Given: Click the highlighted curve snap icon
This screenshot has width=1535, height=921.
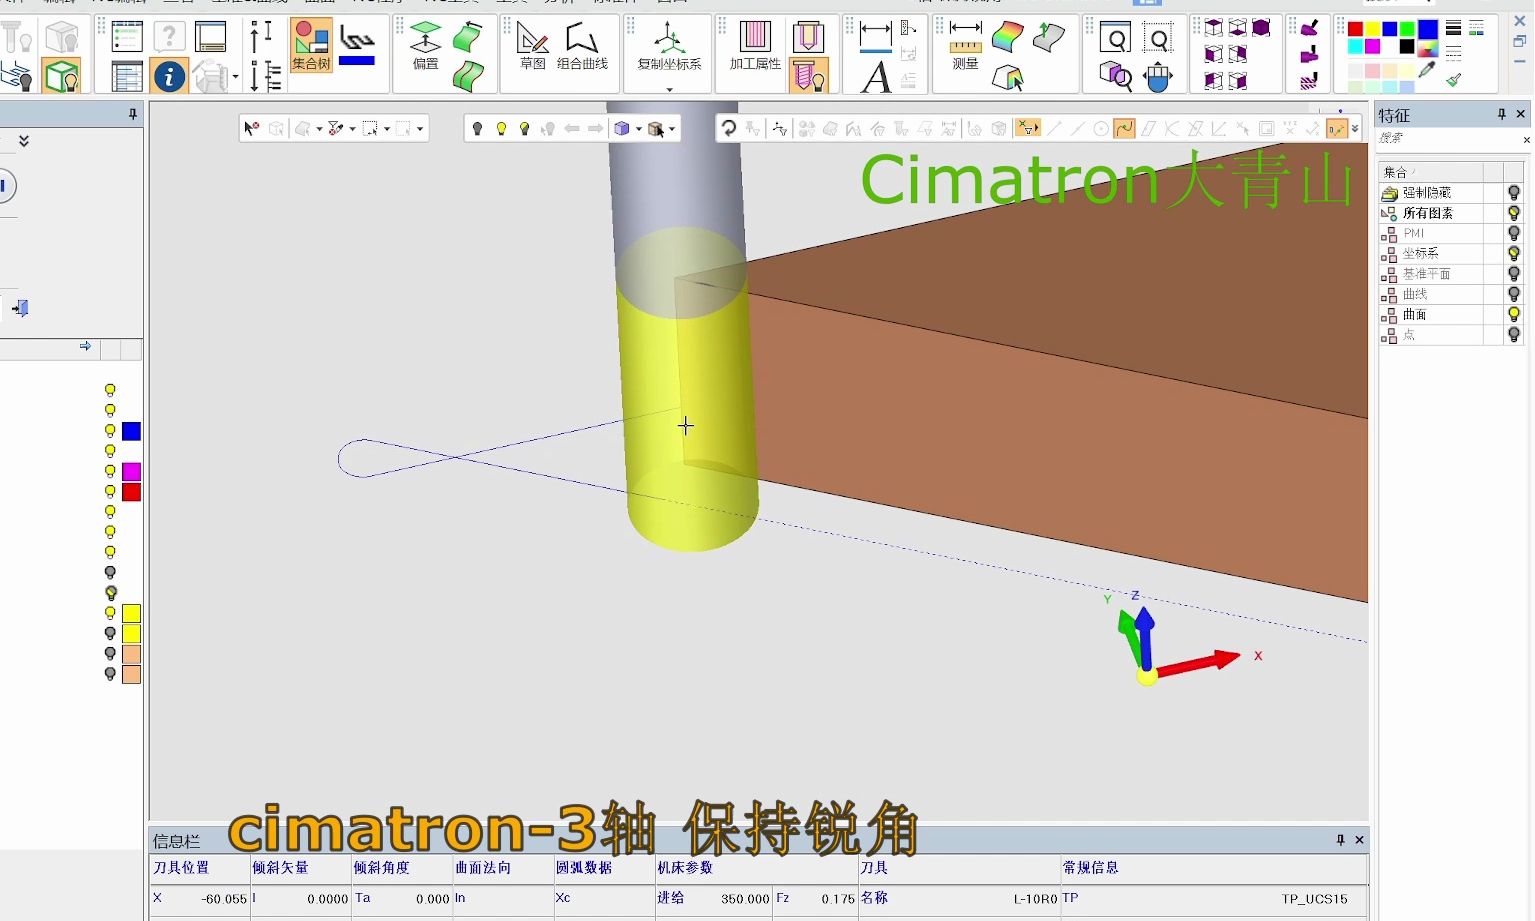Looking at the screenshot, I should point(1124,128).
